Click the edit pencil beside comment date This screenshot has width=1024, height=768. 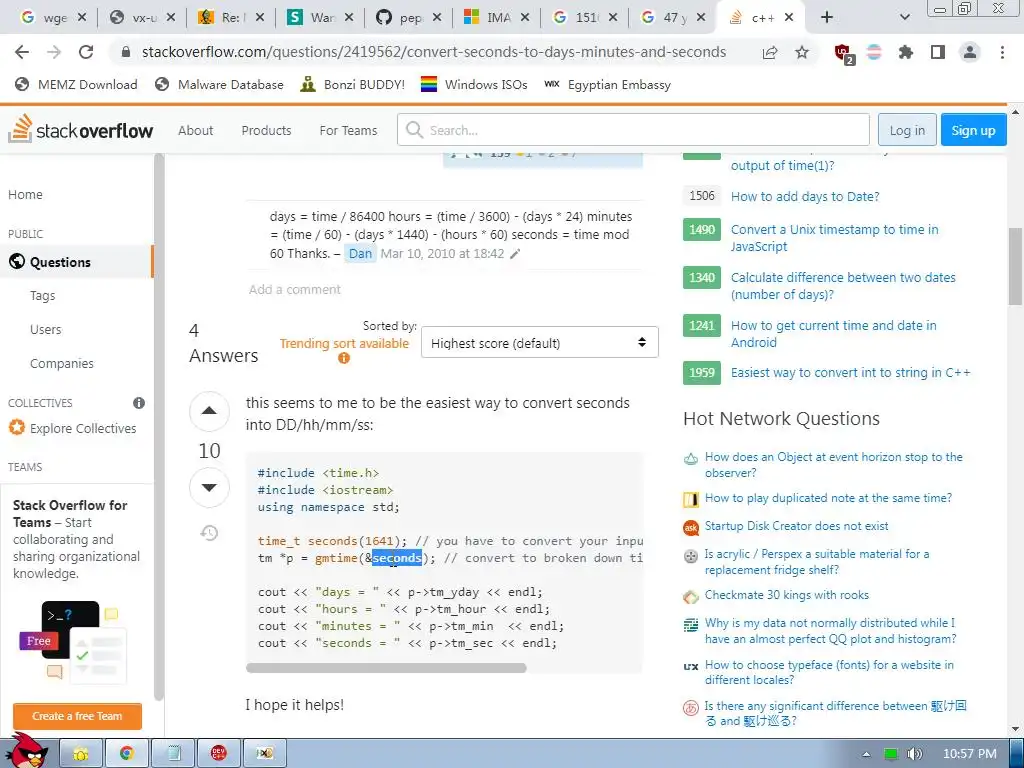click(515, 254)
